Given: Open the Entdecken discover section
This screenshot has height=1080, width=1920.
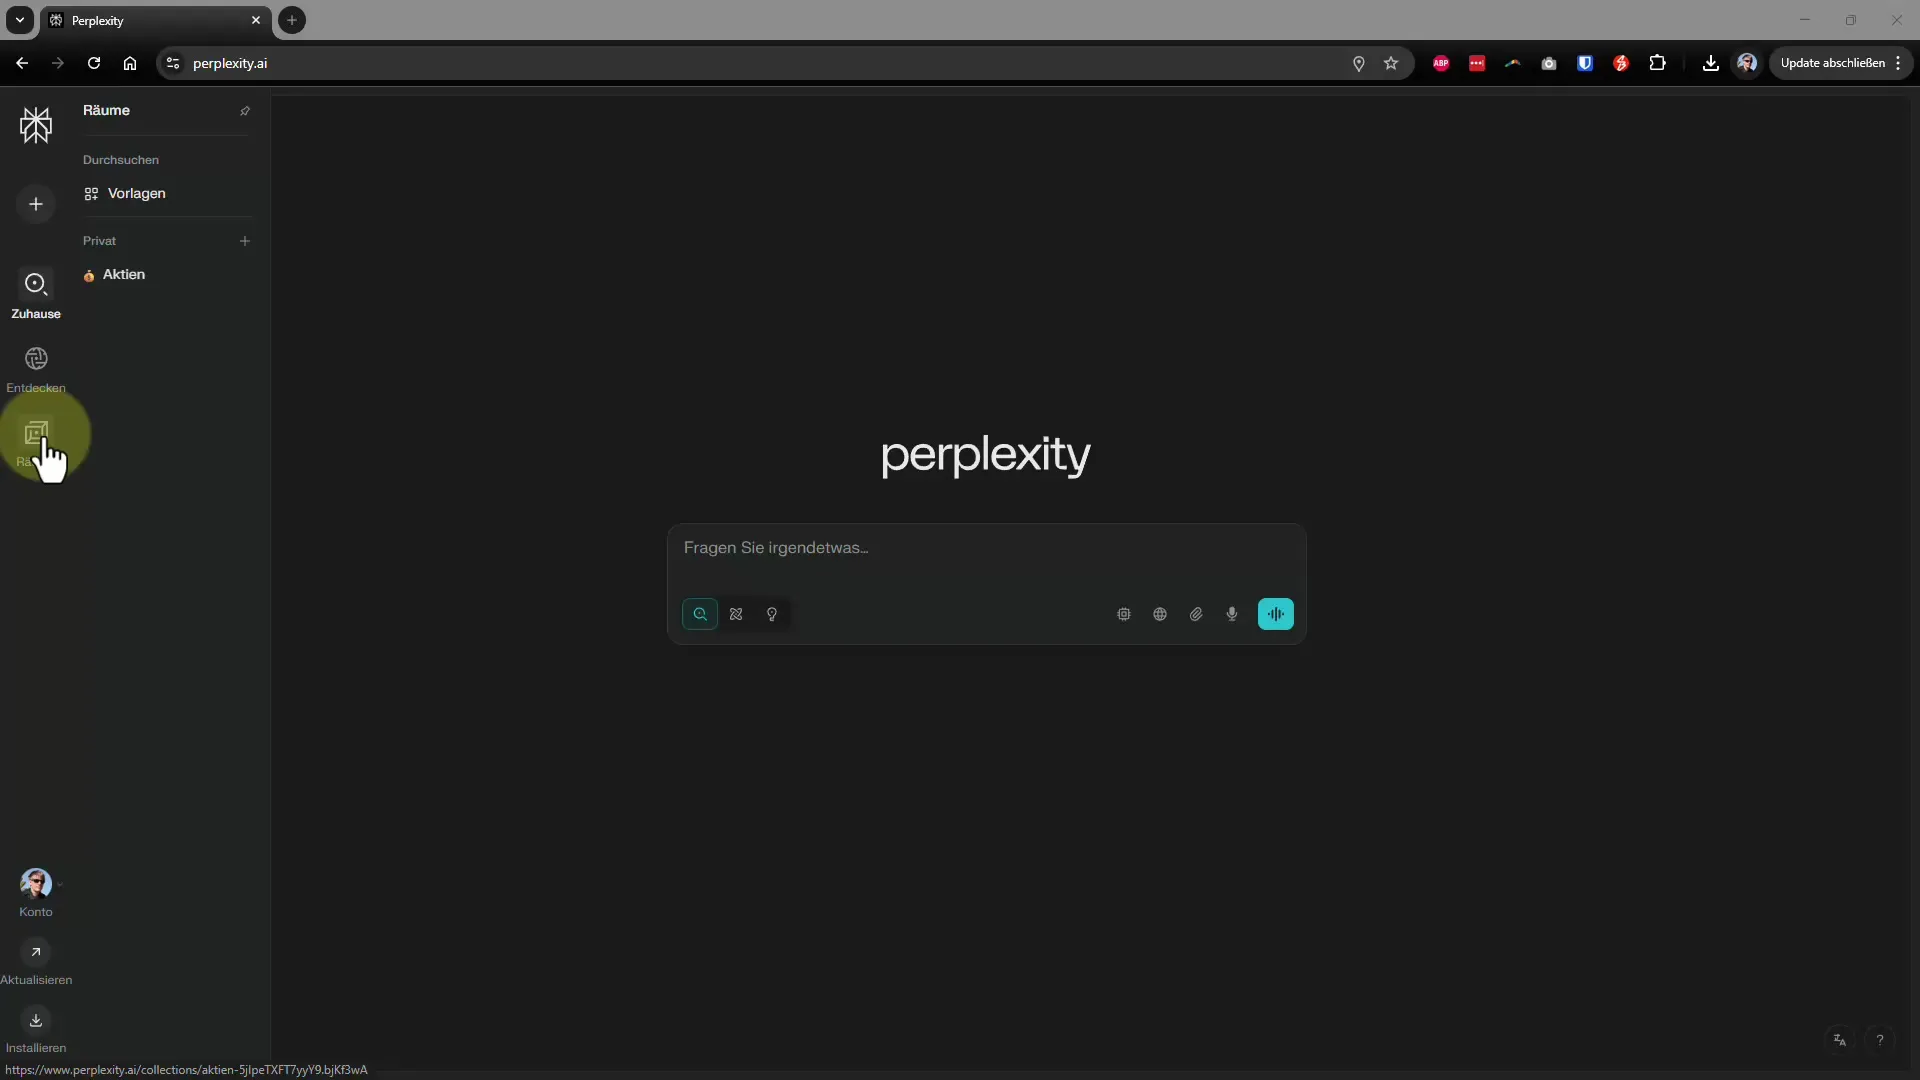Looking at the screenshot, I should [36, 369].
